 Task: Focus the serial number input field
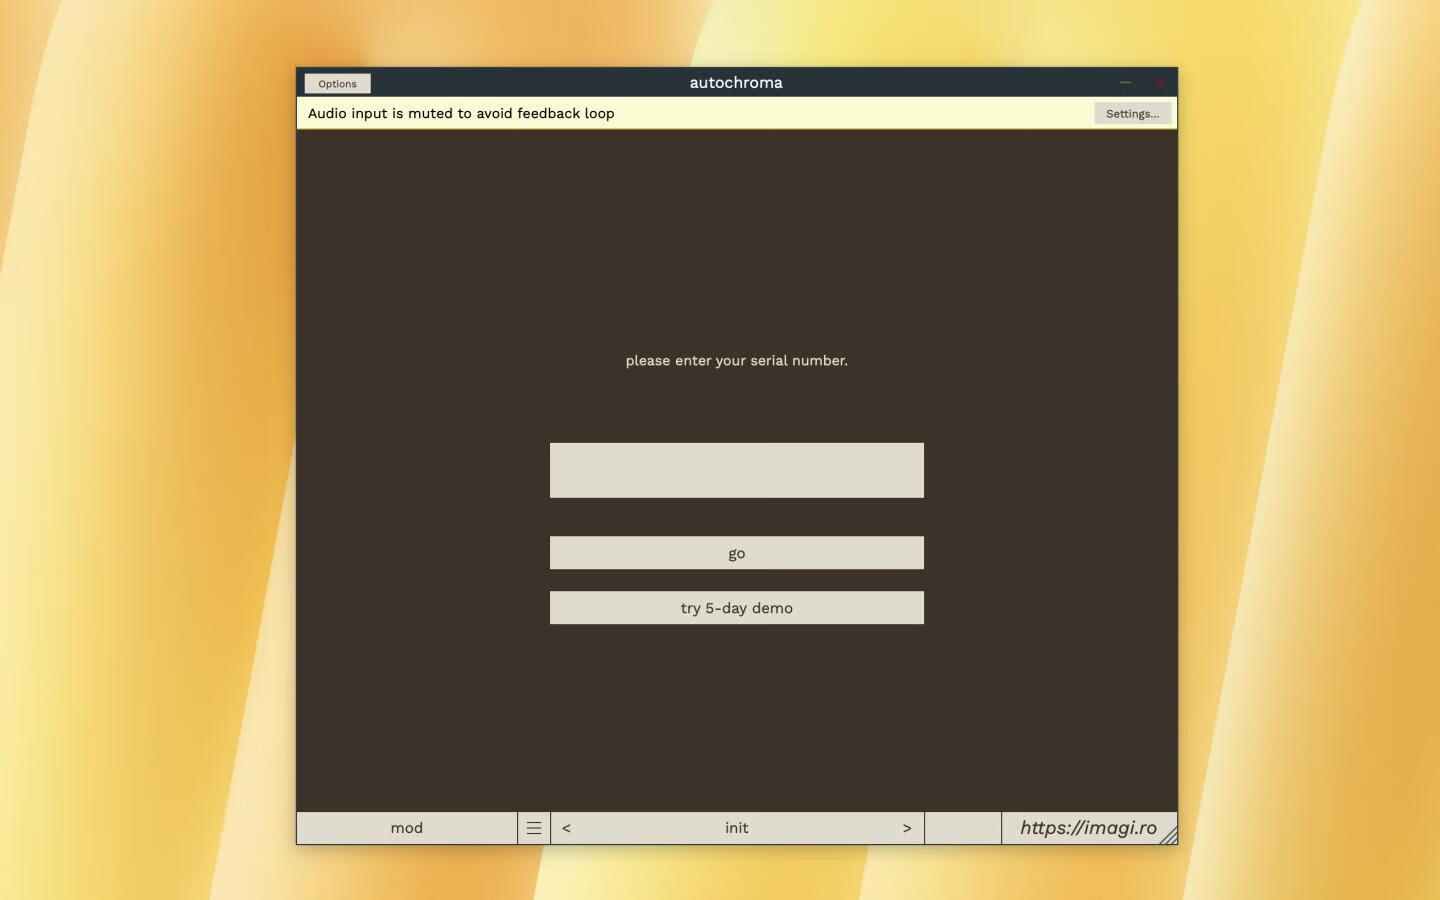point(737,470)
